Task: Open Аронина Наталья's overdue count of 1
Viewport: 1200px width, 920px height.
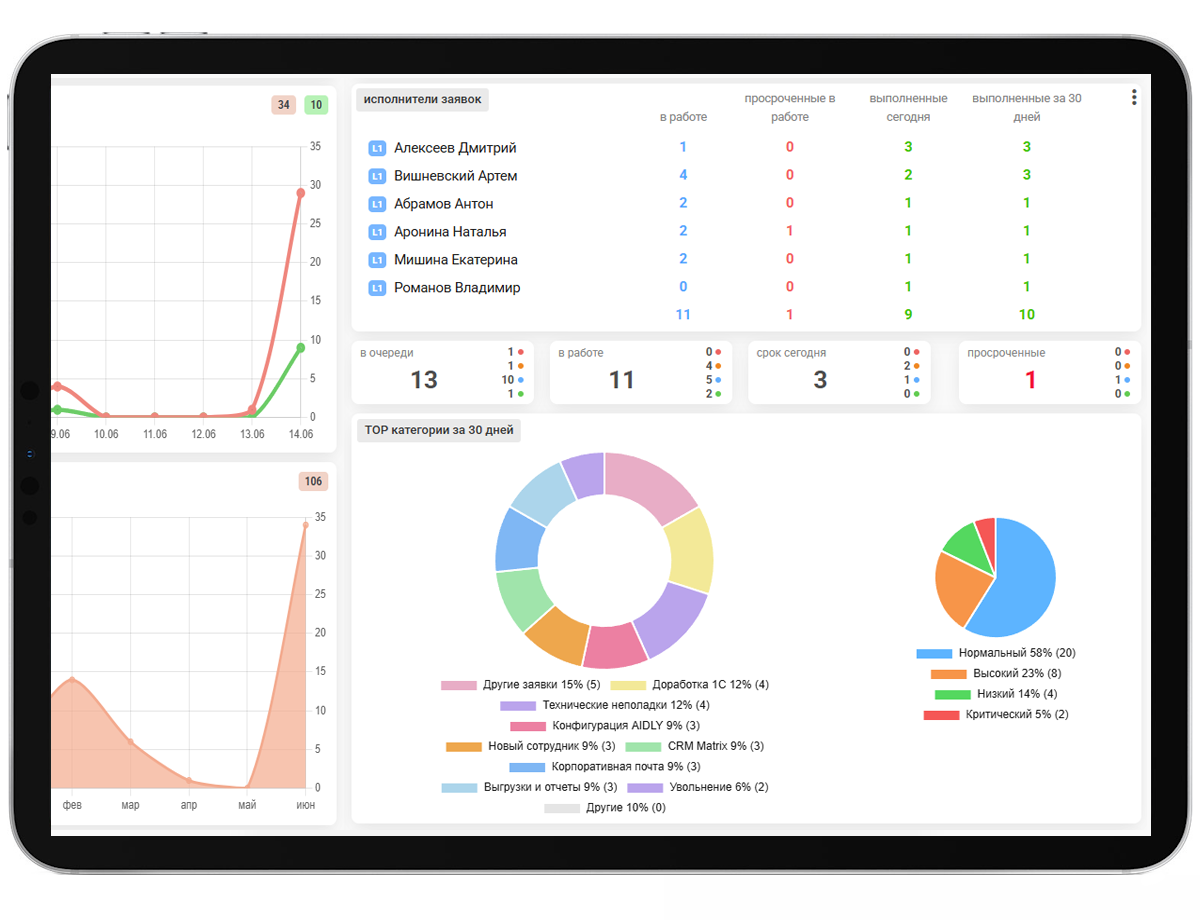Action: point(789,232)
